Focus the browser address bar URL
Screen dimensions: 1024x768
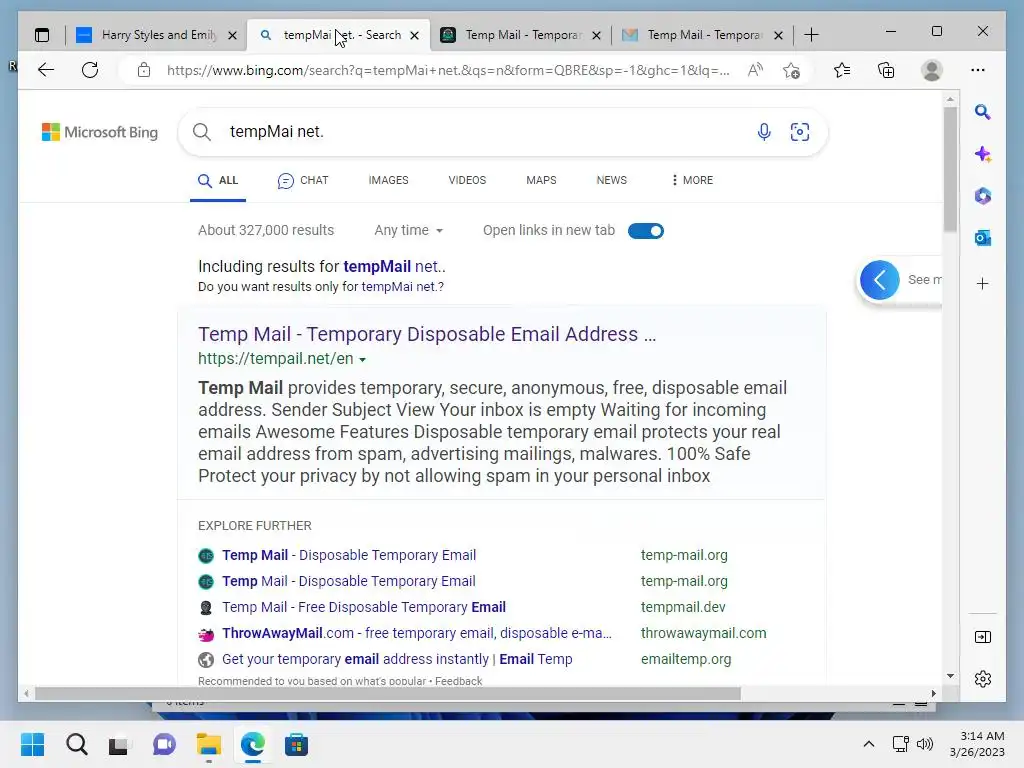[448, 71]
